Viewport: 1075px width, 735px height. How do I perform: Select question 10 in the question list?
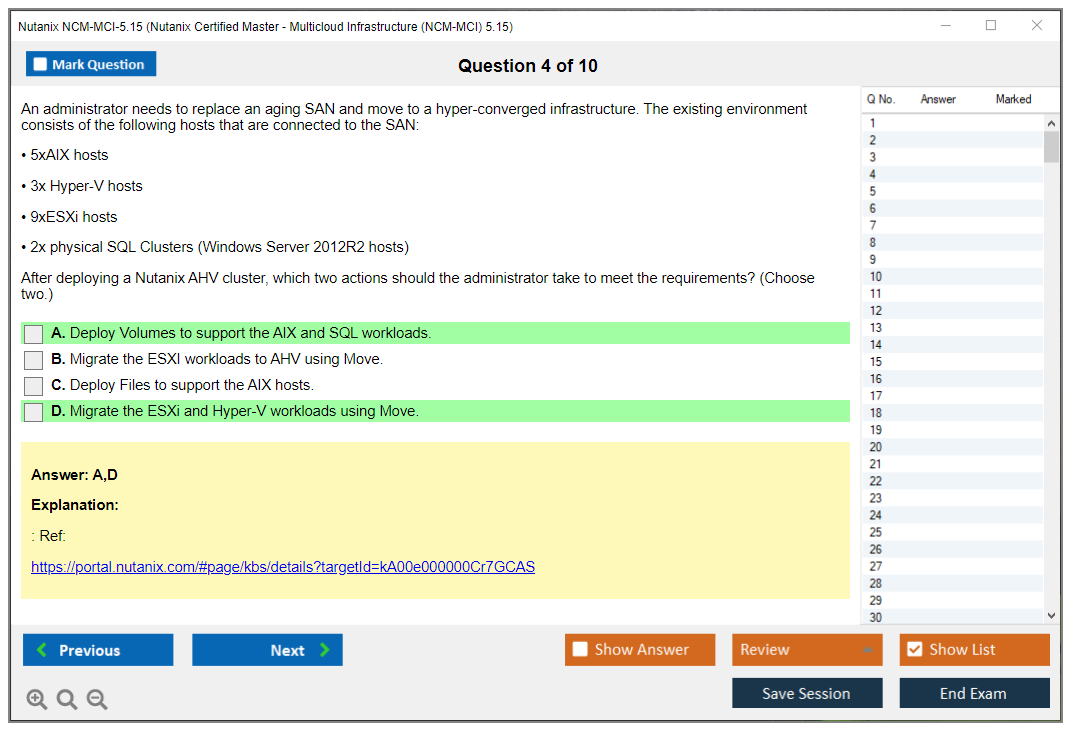(x=876, y=277)
